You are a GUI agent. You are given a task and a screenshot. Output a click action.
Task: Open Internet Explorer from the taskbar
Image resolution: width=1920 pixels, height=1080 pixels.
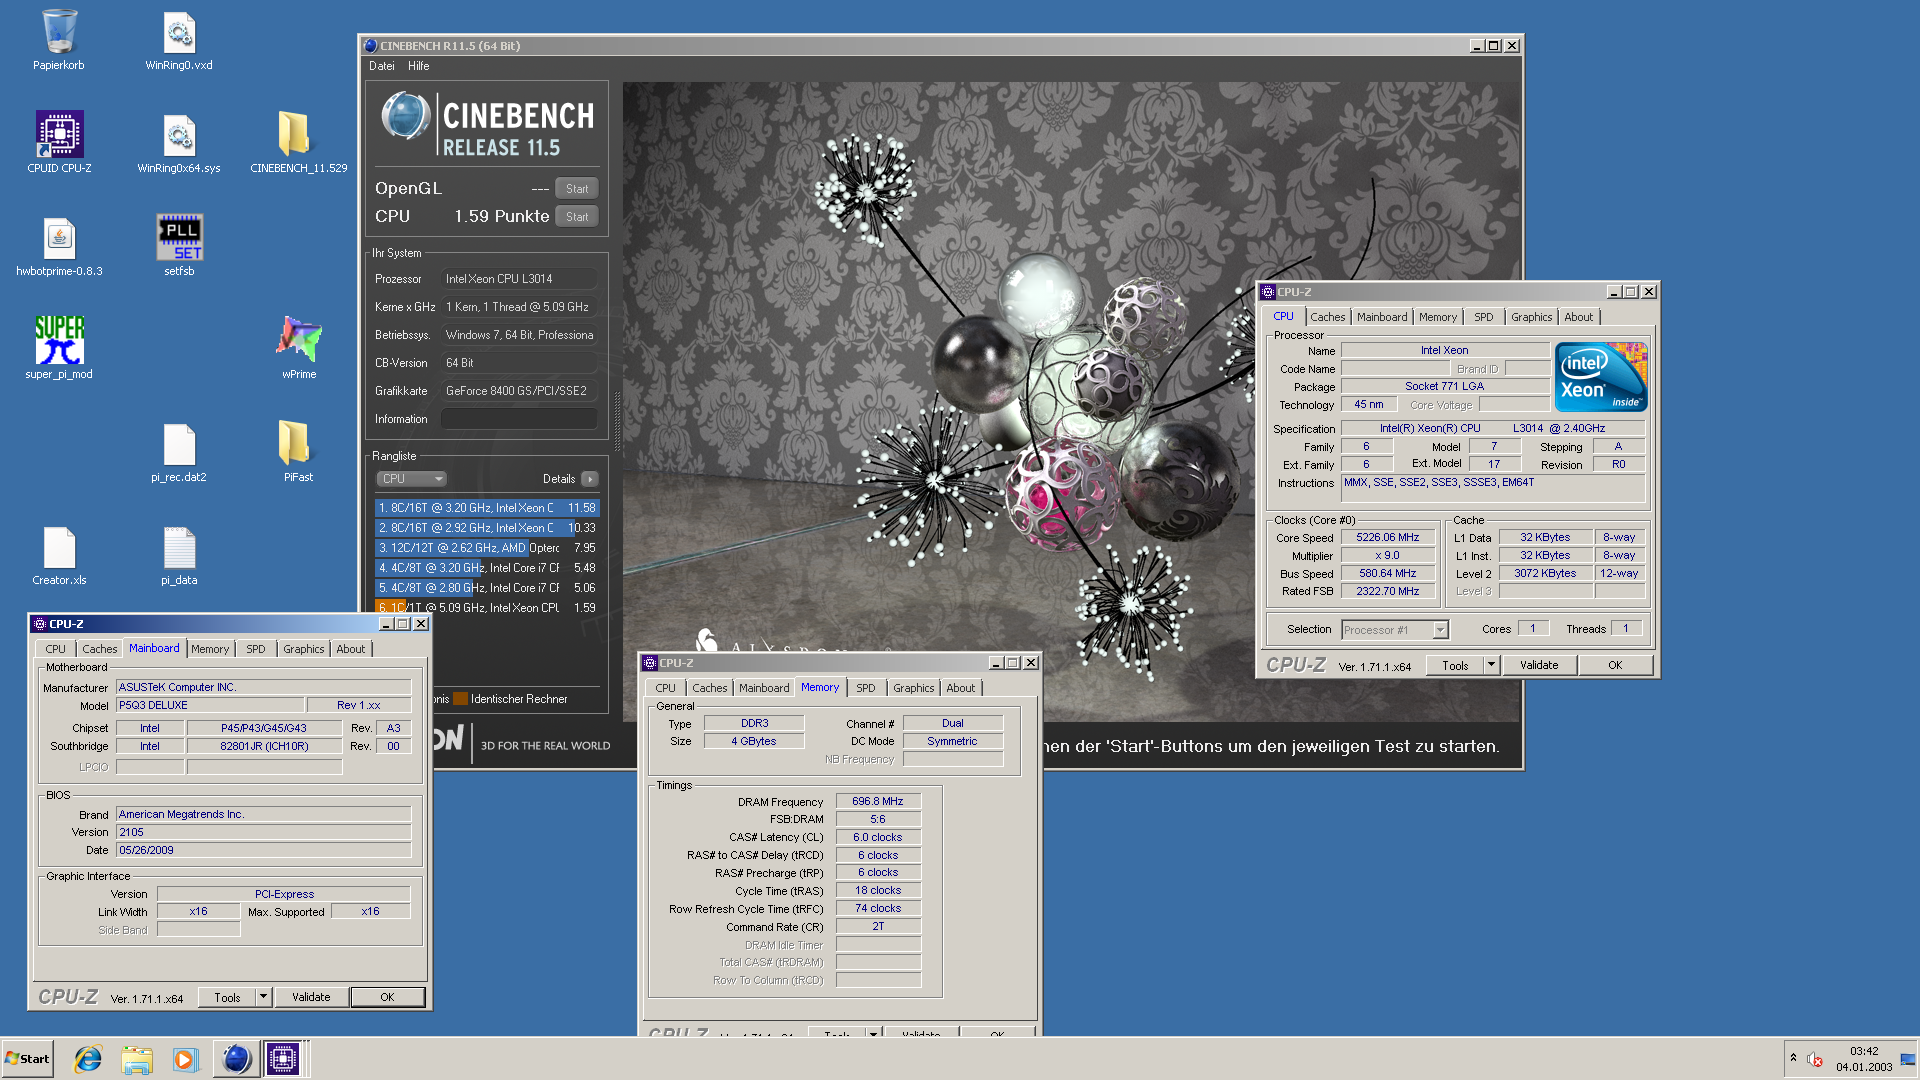[x=88, y=1059]
